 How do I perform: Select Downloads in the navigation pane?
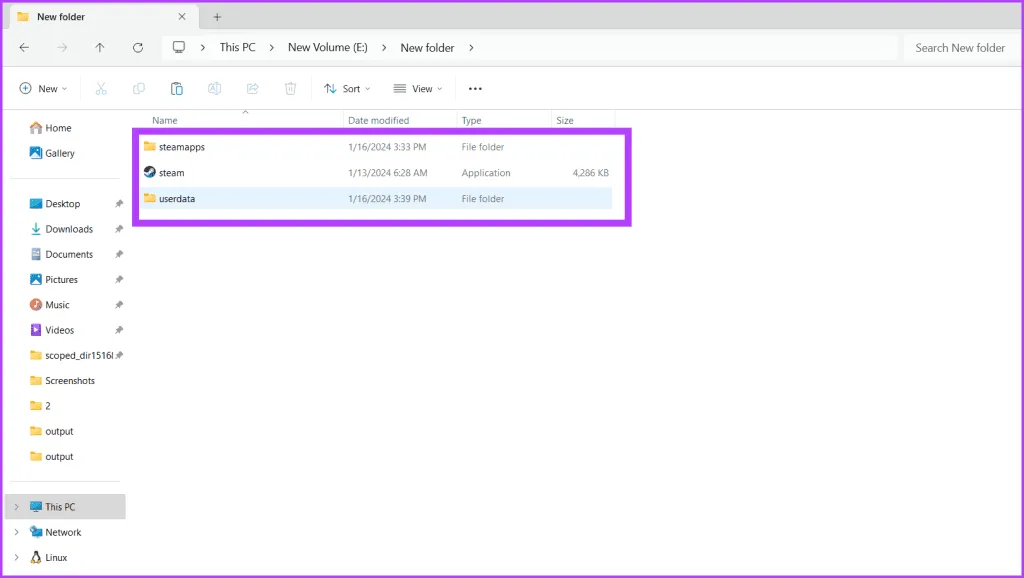coord(69,229)
